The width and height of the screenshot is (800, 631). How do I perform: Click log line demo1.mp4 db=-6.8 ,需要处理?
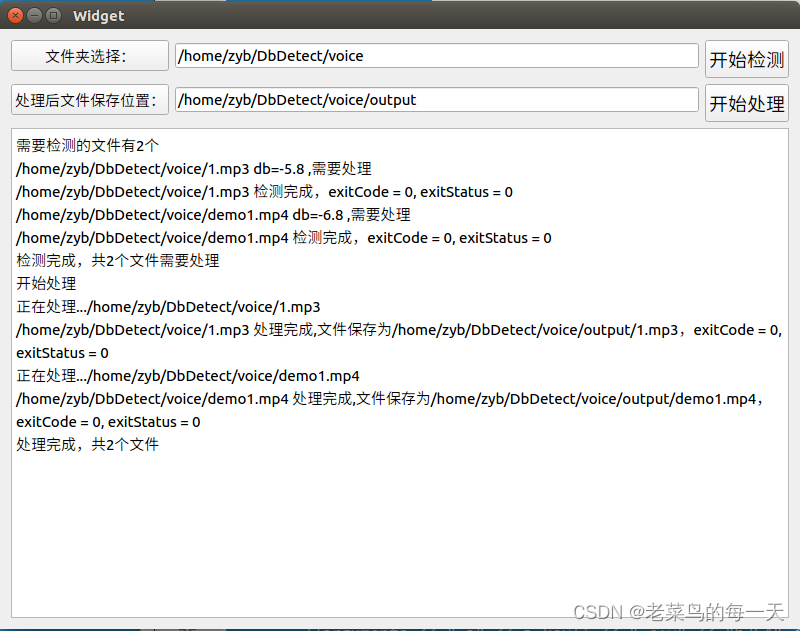tap(213, 215)
